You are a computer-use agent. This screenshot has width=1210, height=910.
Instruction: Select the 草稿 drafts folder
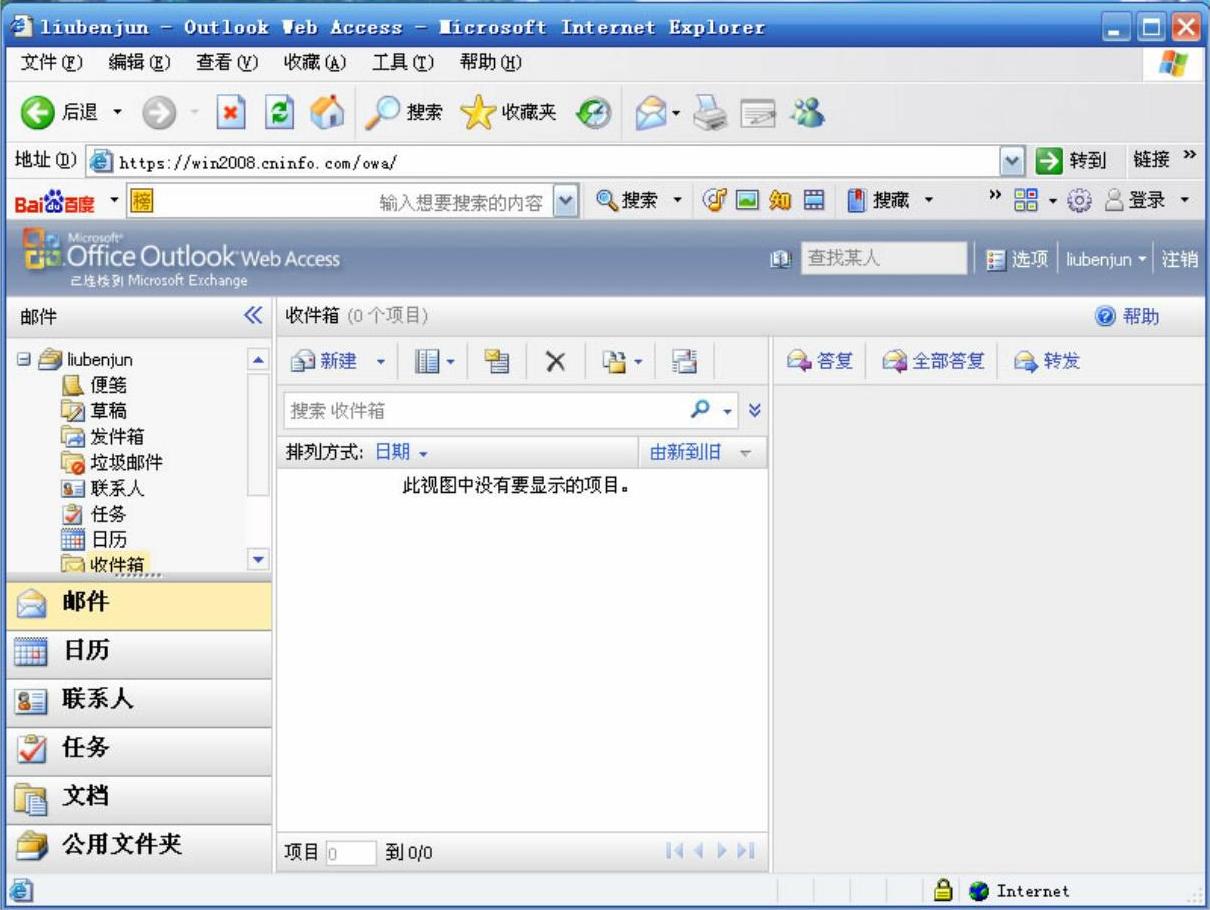(96, 411)
